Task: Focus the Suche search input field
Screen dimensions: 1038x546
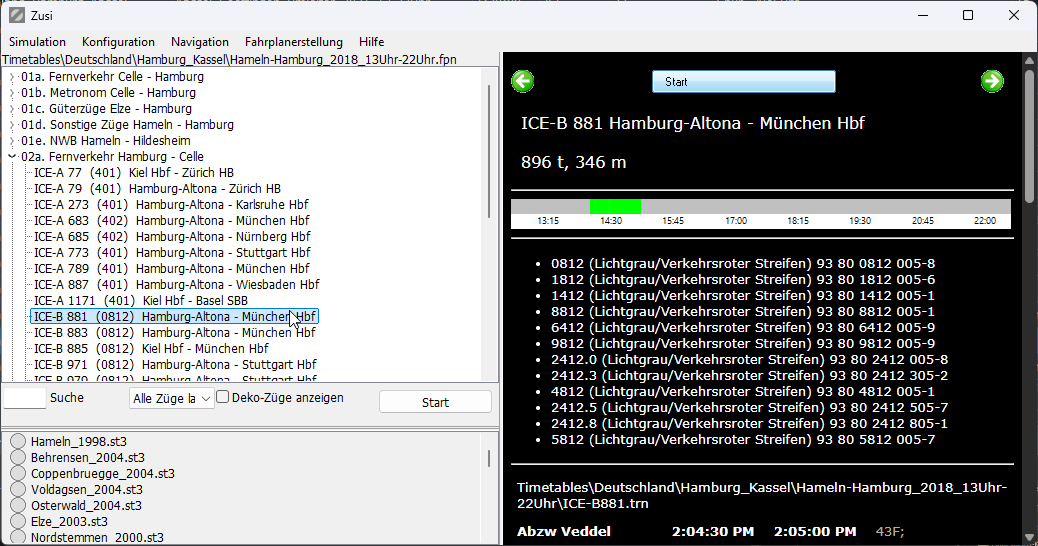Action: tap(24, 398)
